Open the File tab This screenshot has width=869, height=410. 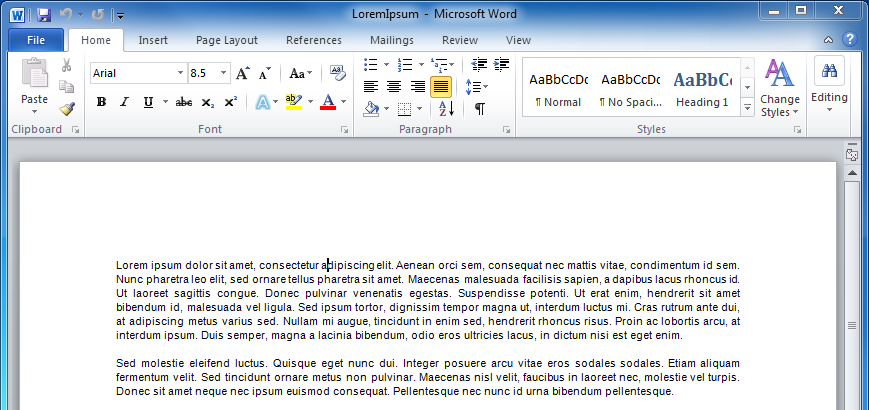(36, 40)
